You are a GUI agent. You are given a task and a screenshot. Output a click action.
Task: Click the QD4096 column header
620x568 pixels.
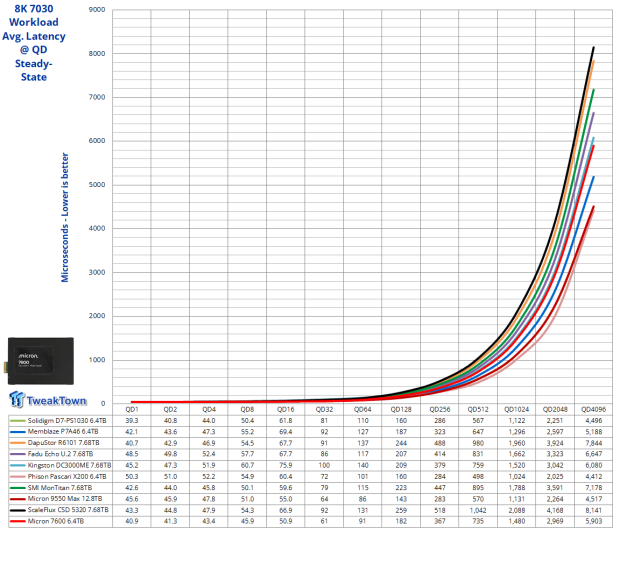pyautogui.click(x=594, y=409)
